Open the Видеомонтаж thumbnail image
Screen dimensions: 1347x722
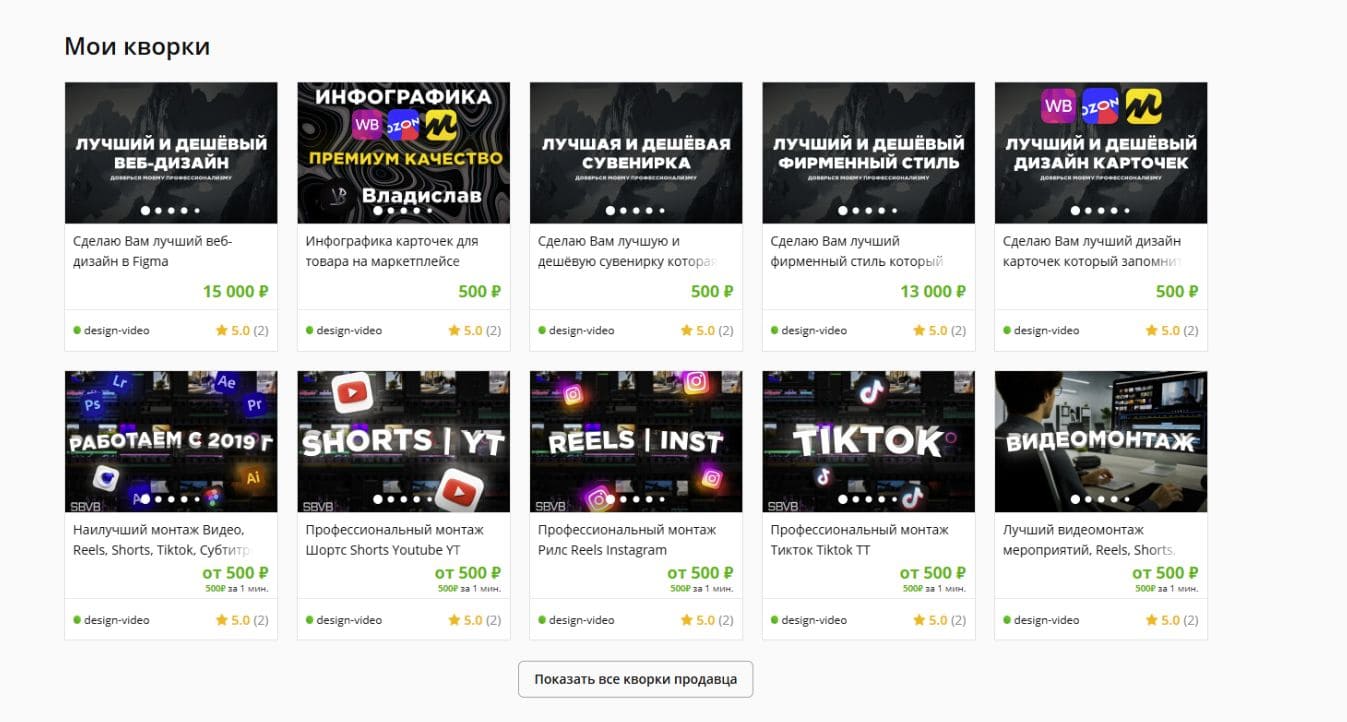point(1101,442)
